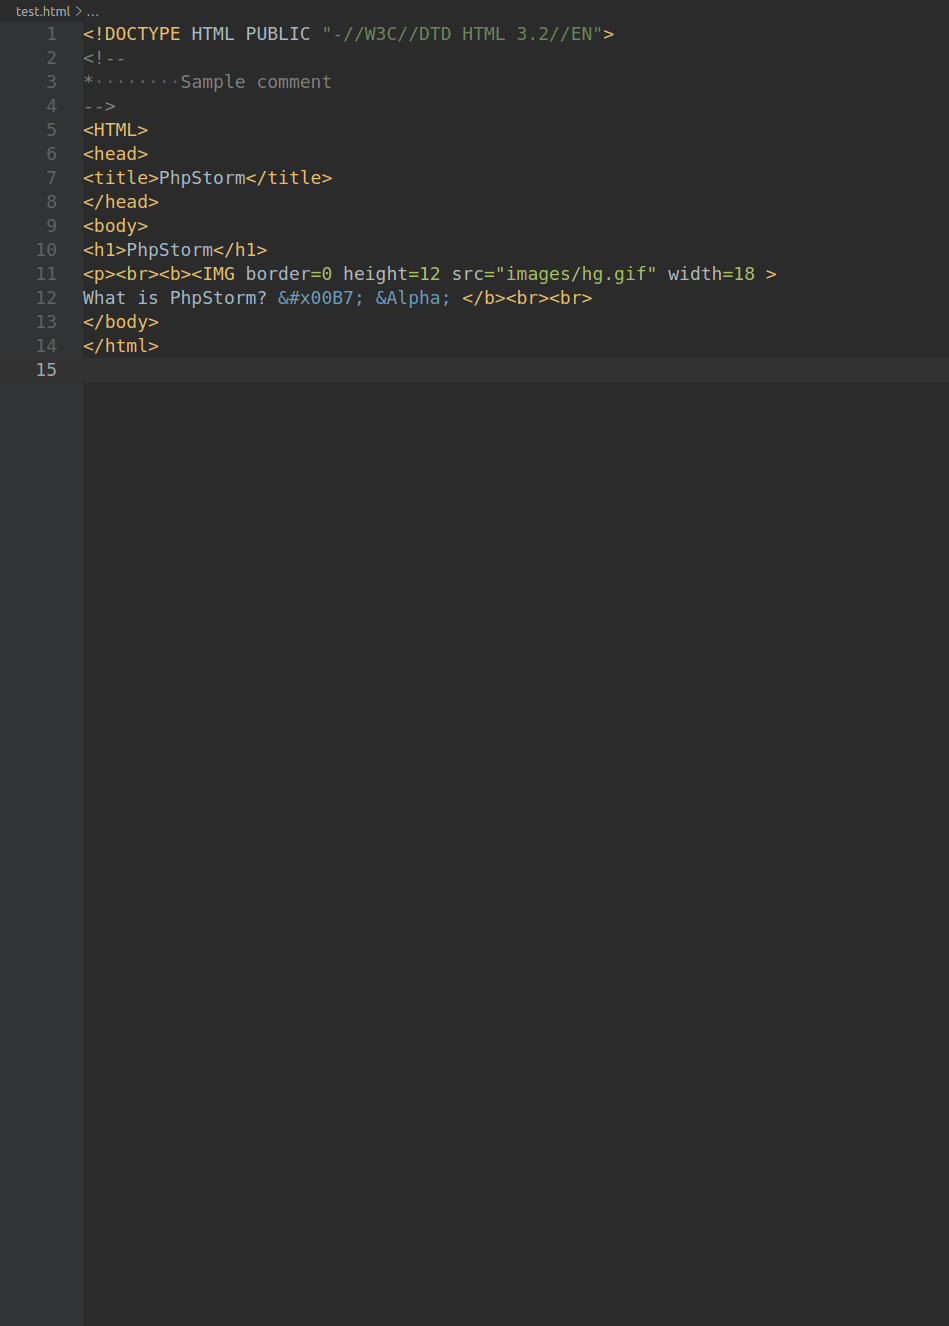Click the height=12 attribute
The width and height of the screenshot is (949, 1326).
click(392, 274)
